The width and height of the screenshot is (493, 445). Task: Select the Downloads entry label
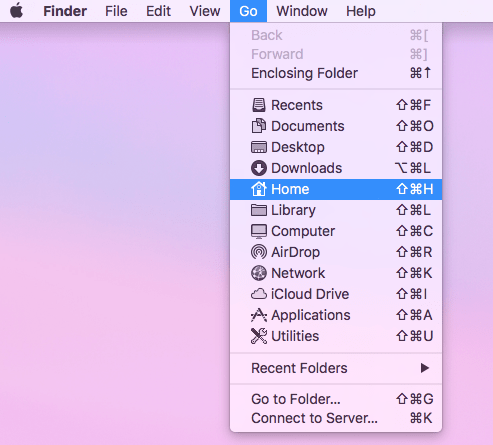pos(307,168)
